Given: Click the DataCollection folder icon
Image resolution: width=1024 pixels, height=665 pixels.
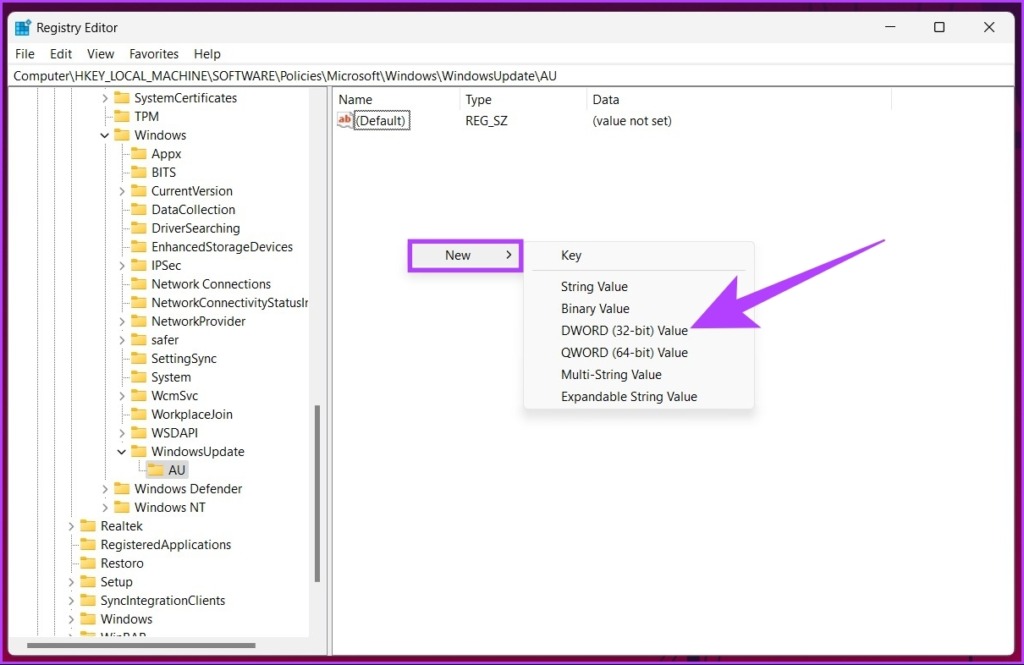Looking at the screenshot, I should click(138, 210).
